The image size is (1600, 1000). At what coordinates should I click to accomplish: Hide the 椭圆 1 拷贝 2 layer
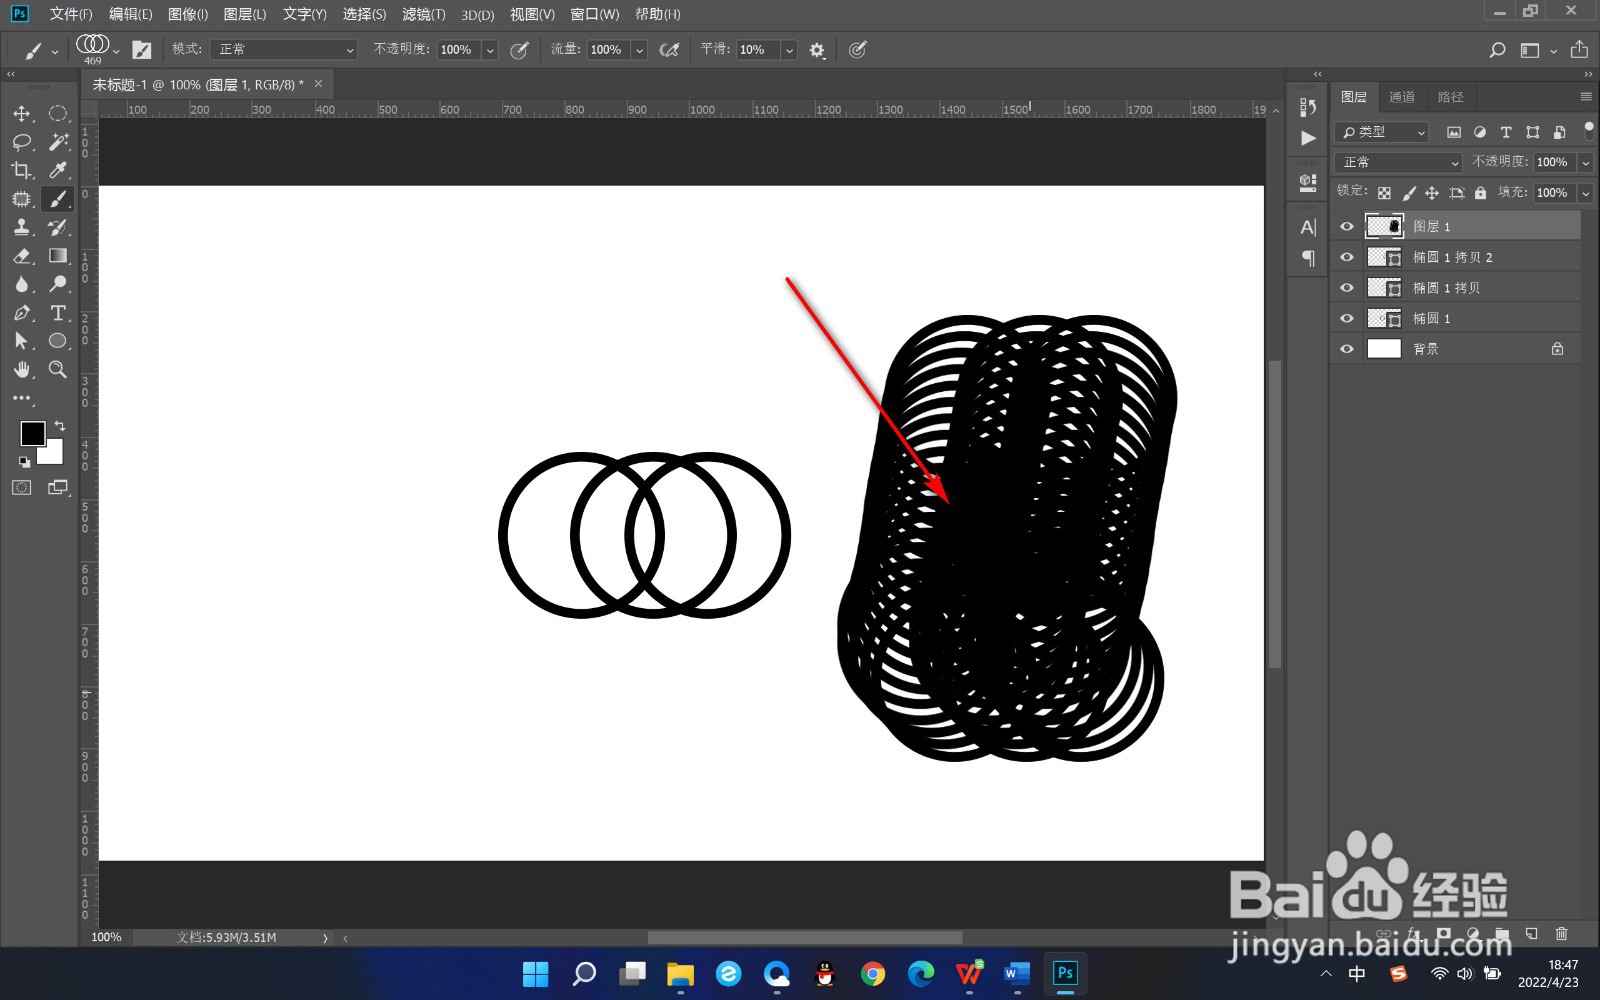[1347, 258]
